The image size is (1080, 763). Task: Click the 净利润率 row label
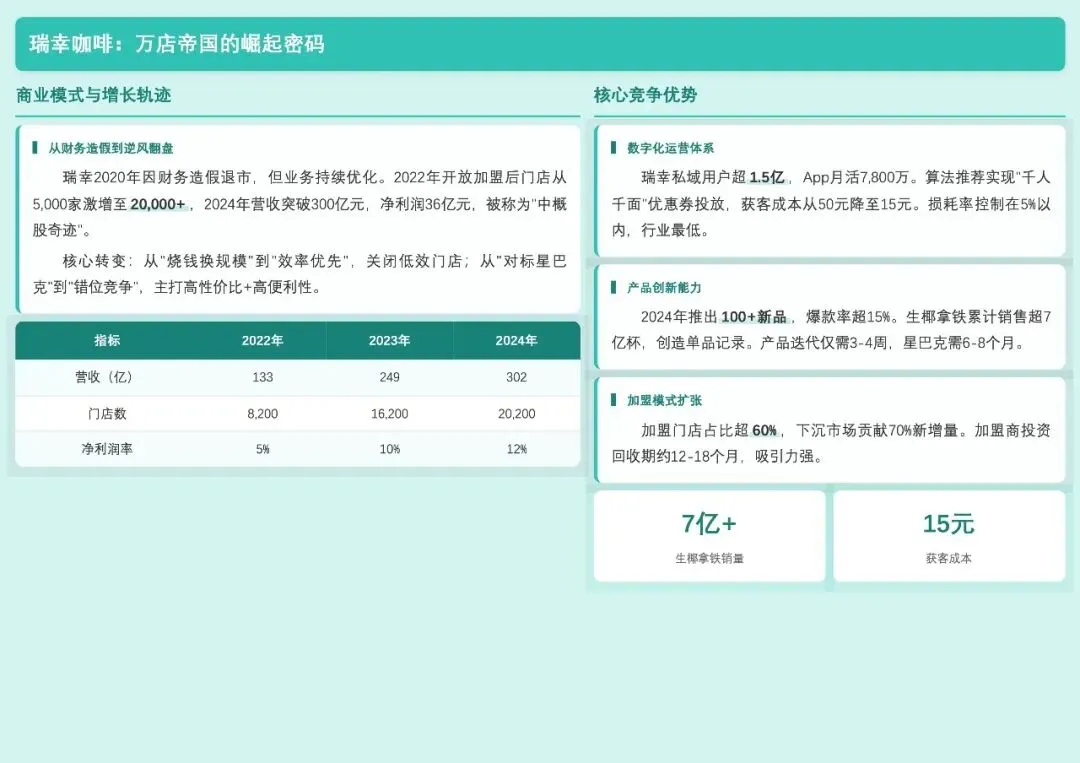[x=107, y=449]
